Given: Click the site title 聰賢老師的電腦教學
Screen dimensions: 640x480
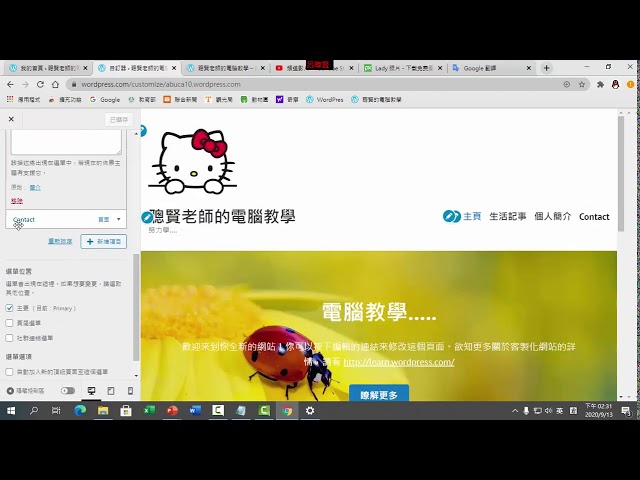Looking at the screenshot, I should [223, 216].
